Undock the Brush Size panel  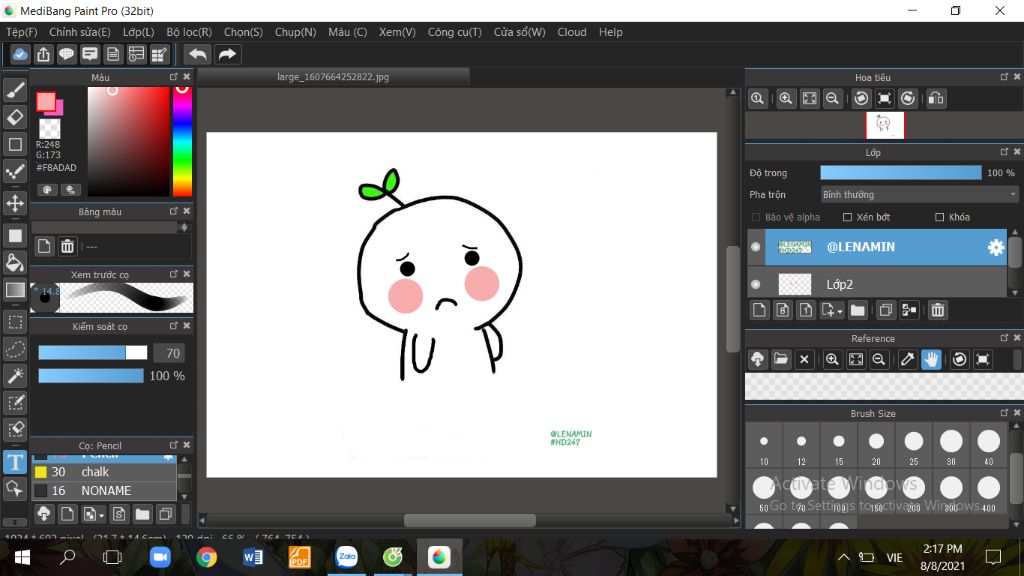click(1004, 413)
